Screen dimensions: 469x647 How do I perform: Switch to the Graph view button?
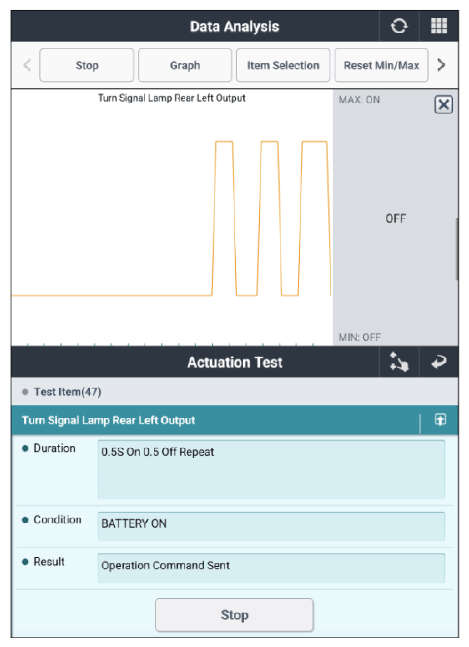185,65
